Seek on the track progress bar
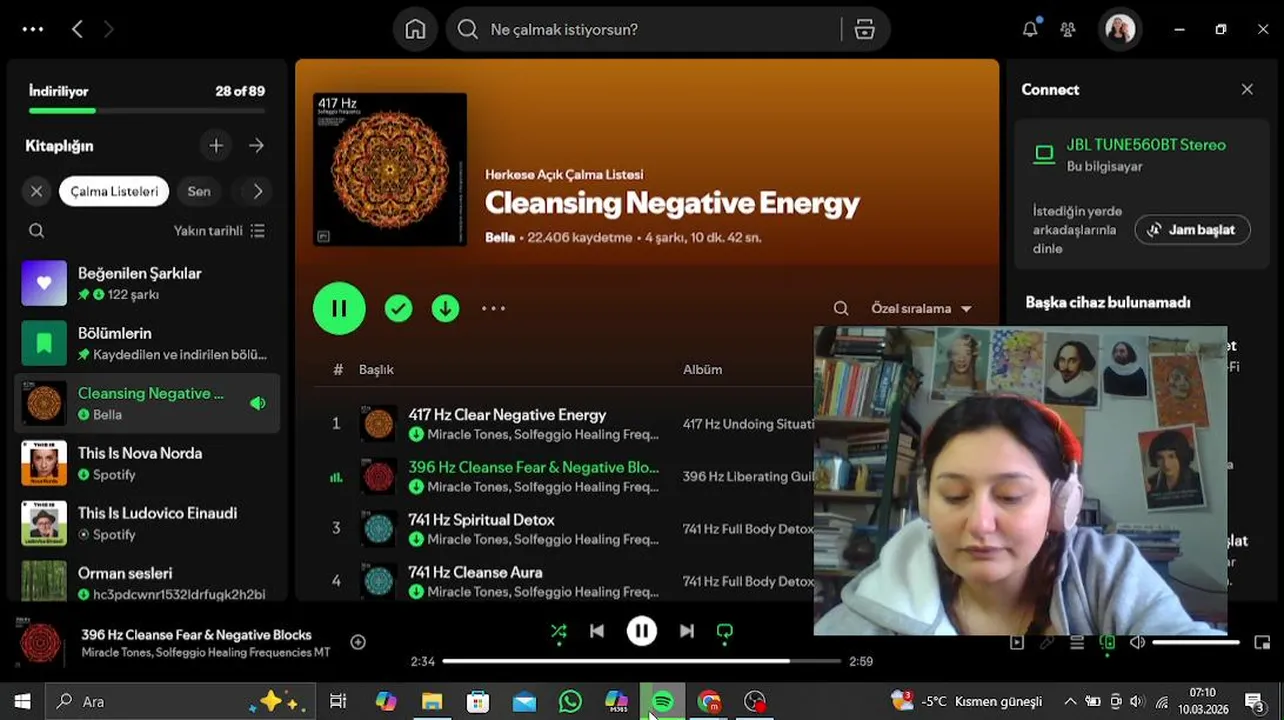 (x=642, y=661)
